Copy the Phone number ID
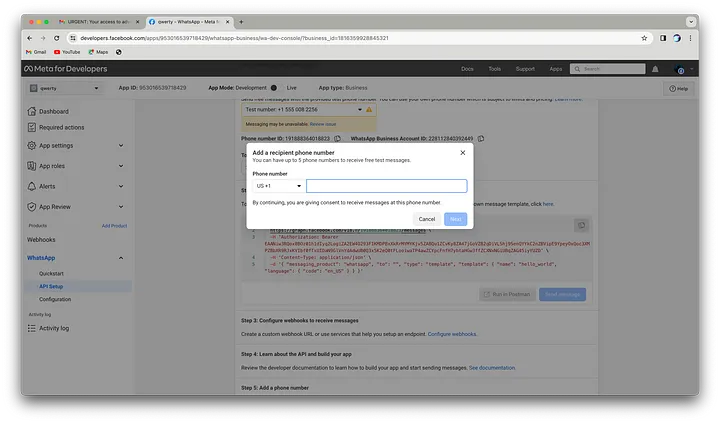The height and width of the screenshot is (423, 720). click(338, 138)
